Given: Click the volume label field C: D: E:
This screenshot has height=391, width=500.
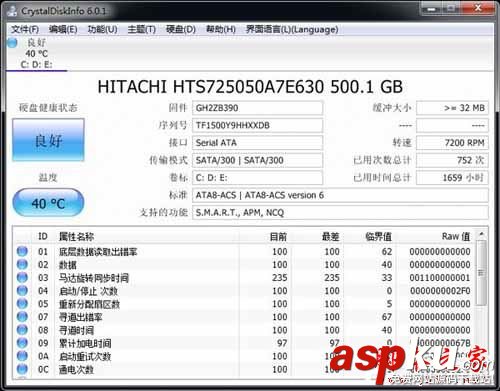Looking at the screenshot, I should 257,178.
